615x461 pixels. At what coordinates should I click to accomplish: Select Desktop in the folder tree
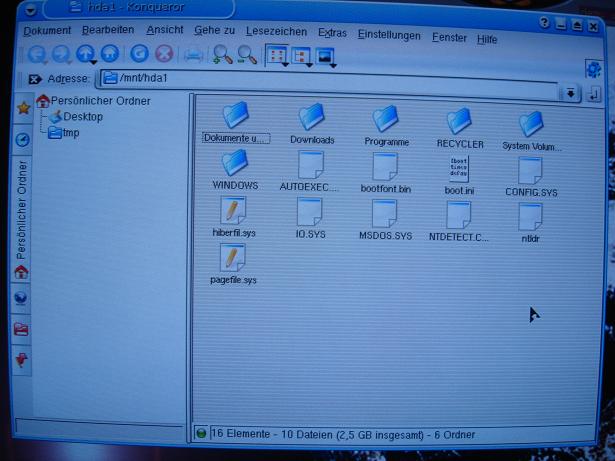coord(76,117)
